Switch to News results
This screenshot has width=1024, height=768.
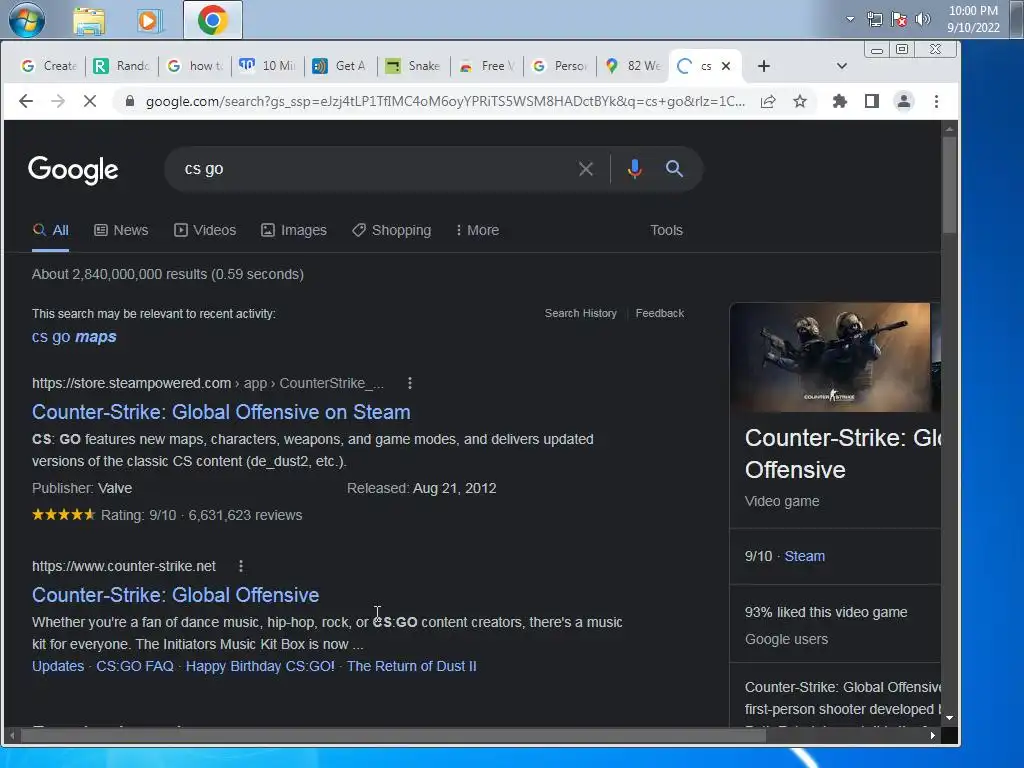pyautogui.click(x=121, y=231)
